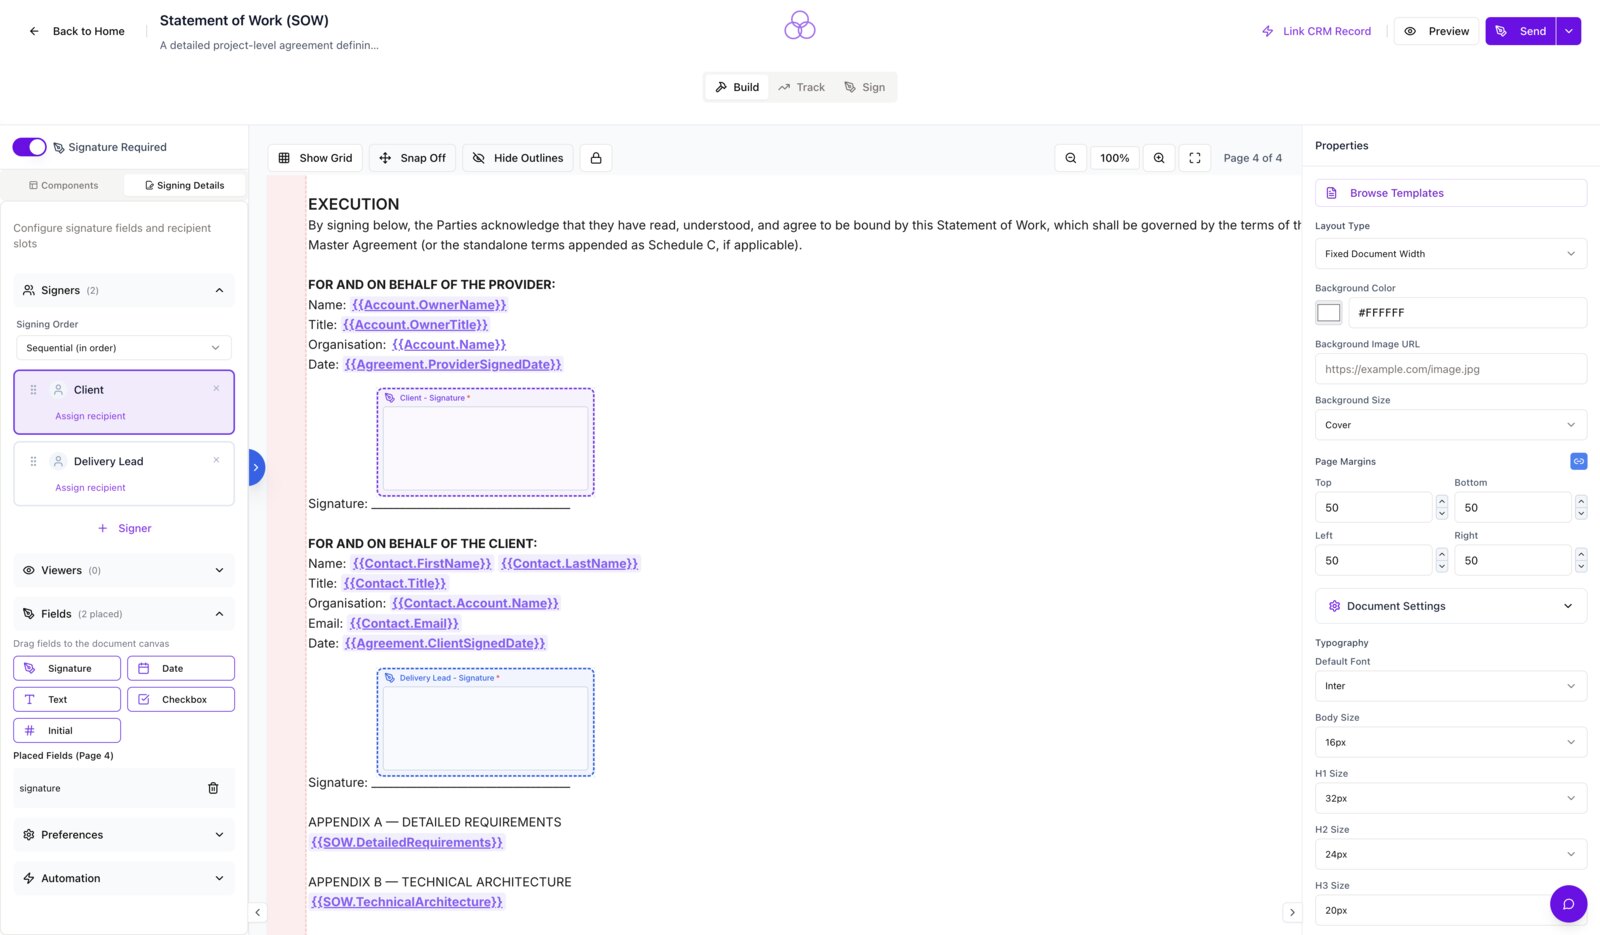The image size is (1600, 935).
Task: Toggle the Signature Required switch
Action: [x=29, y=147]
